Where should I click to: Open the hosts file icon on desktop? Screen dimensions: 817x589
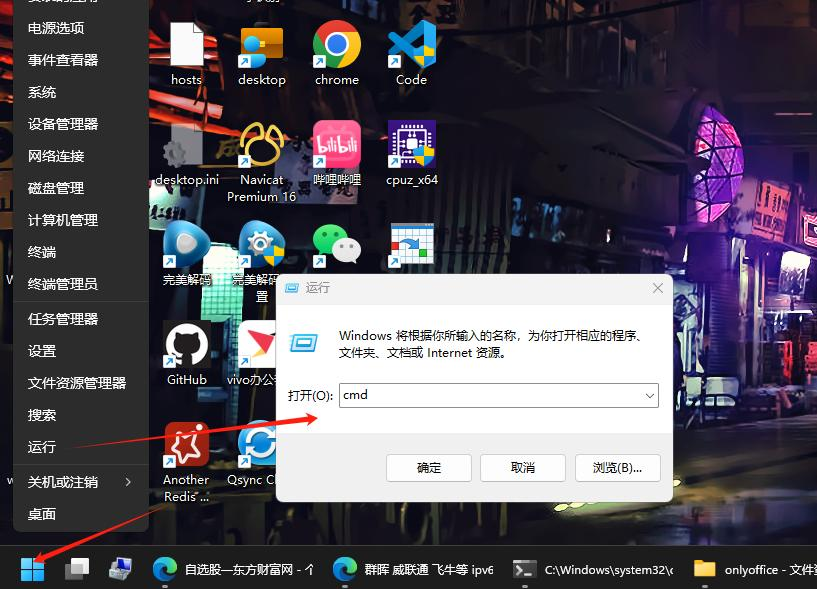coord(187,45)
